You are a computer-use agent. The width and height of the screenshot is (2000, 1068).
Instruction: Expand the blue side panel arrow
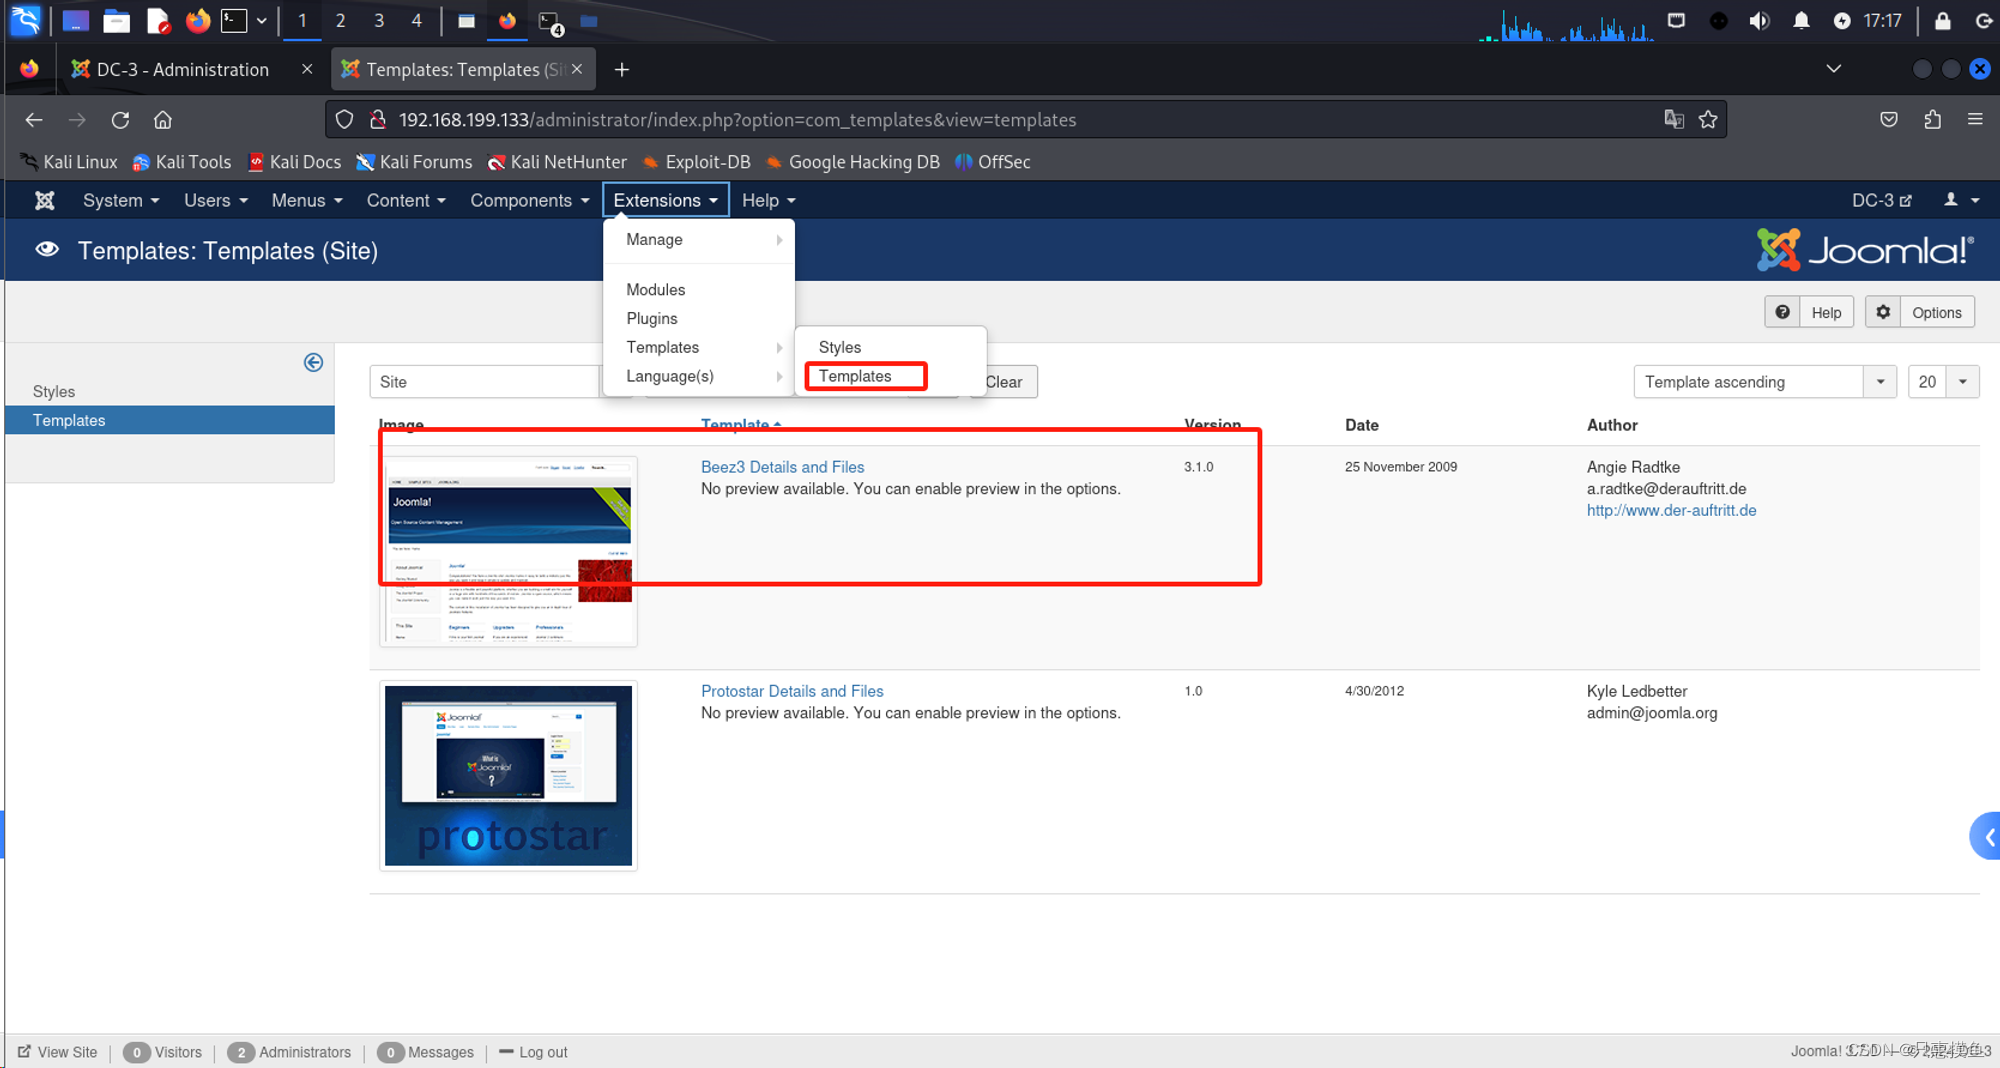pos(1986,837)
